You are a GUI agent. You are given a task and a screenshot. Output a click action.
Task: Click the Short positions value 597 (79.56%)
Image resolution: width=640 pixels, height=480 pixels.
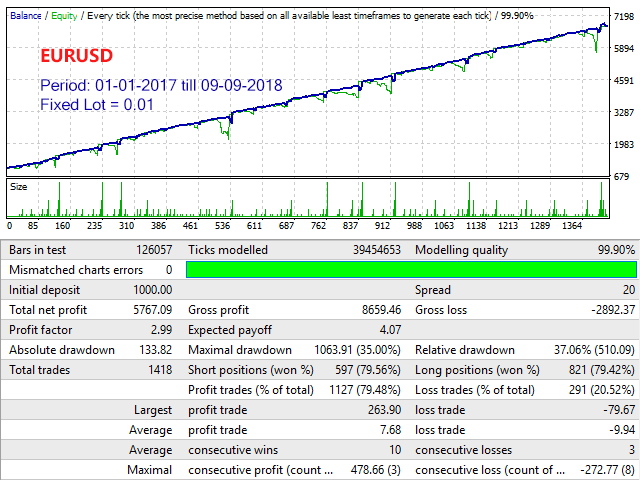click(368, 370)
